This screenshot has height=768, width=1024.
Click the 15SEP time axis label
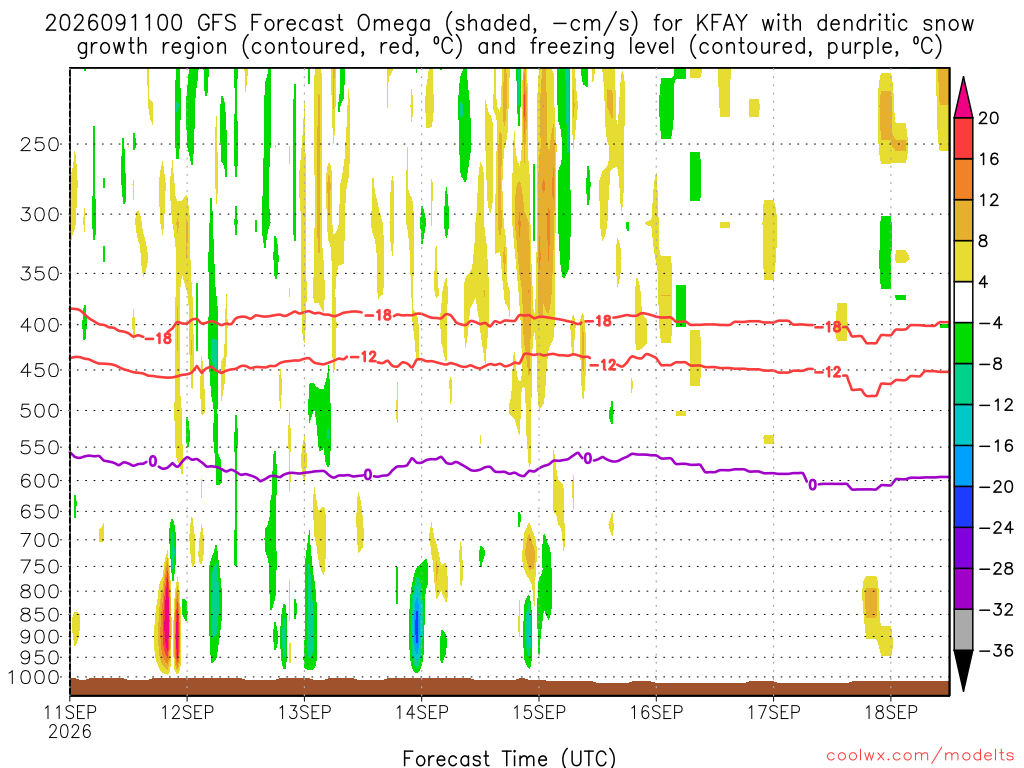(539, 712)
